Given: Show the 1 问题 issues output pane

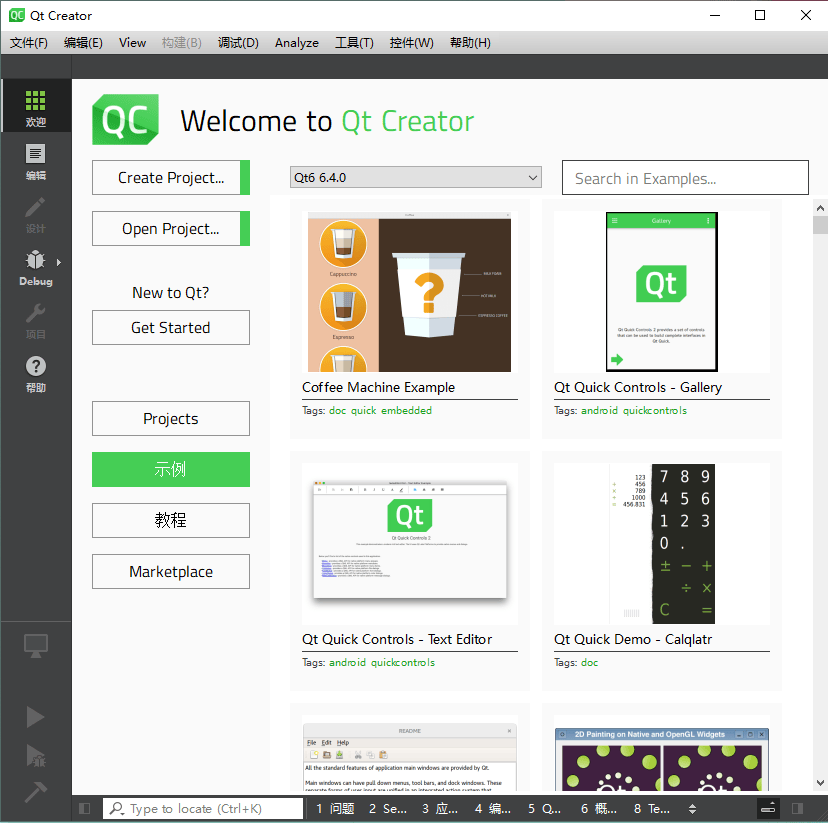Looking at the screenshot, I should (335, 808).
